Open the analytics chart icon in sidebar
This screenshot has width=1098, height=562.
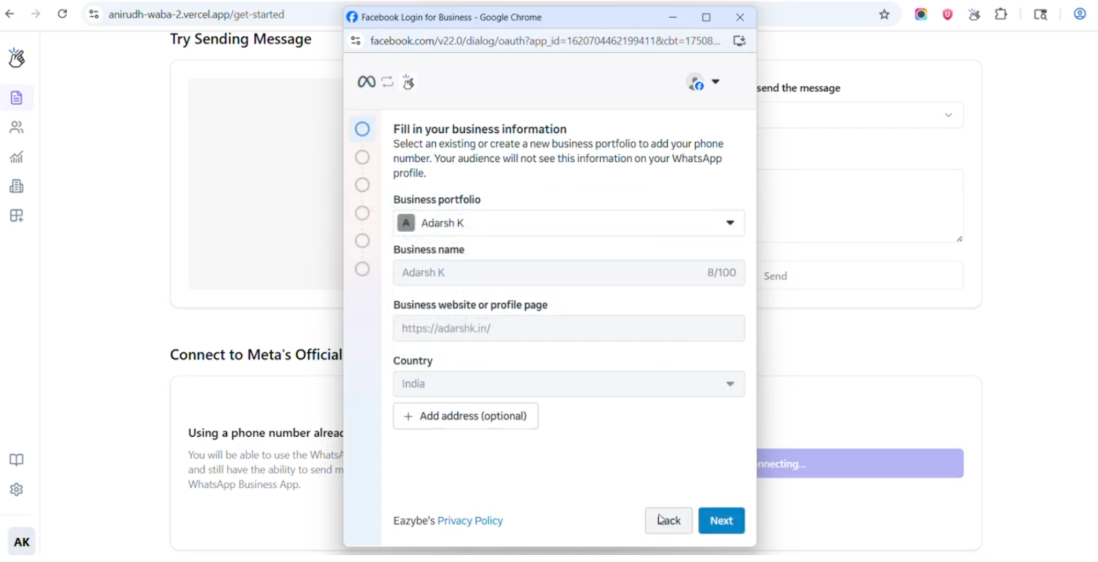17,157
